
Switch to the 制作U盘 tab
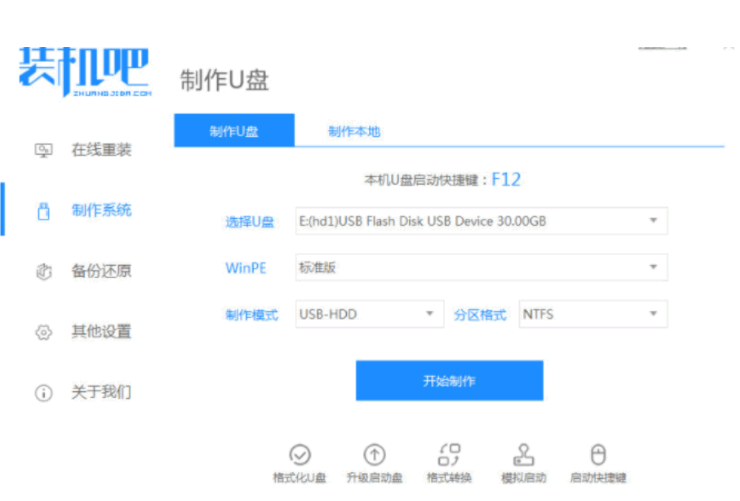click(x=234, y=130)
